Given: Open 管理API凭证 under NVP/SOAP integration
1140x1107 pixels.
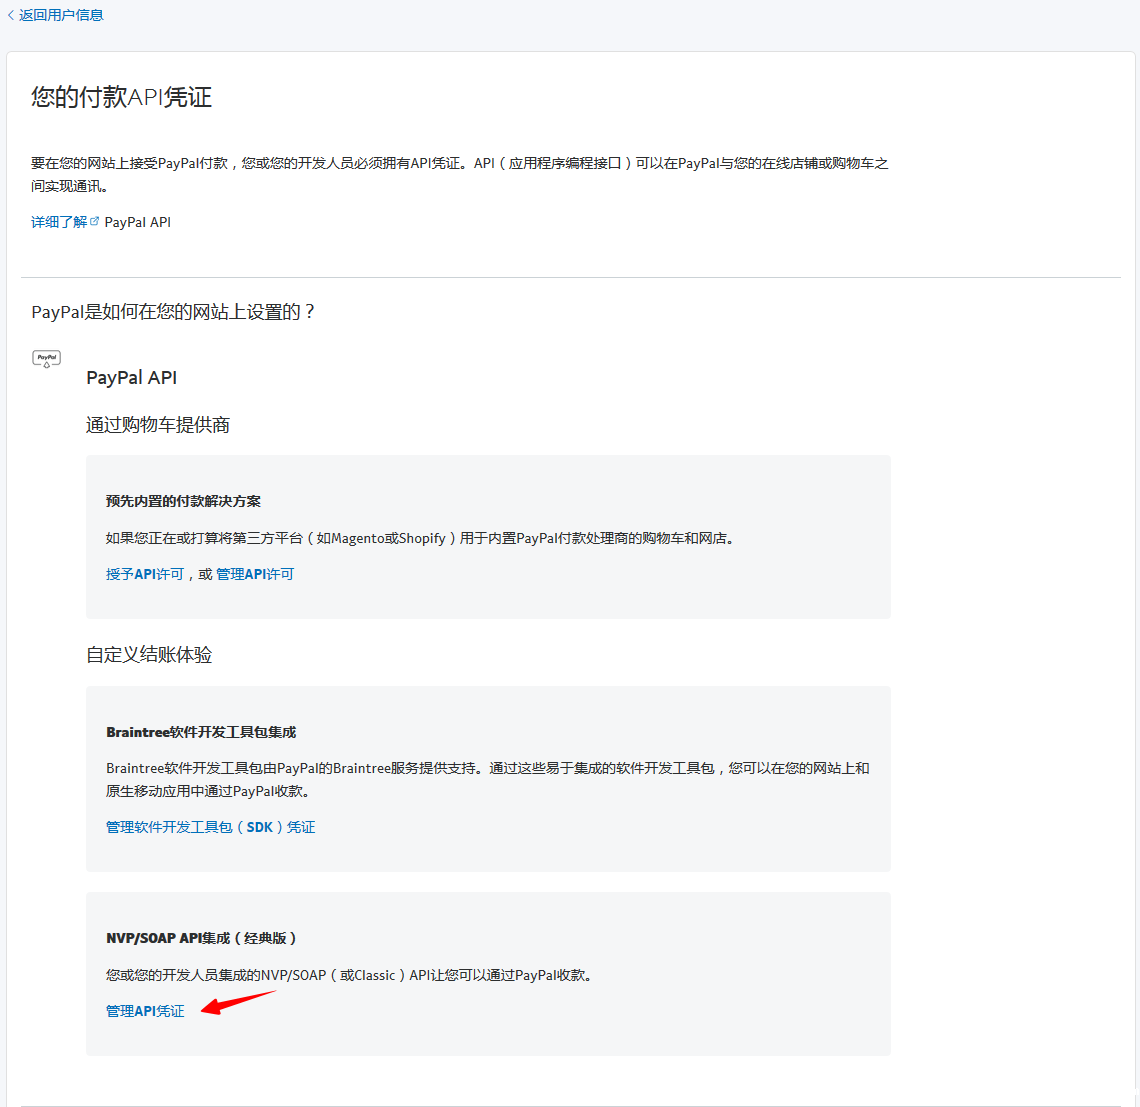Looking at the screenshot, I should [x=145, y=1011].
